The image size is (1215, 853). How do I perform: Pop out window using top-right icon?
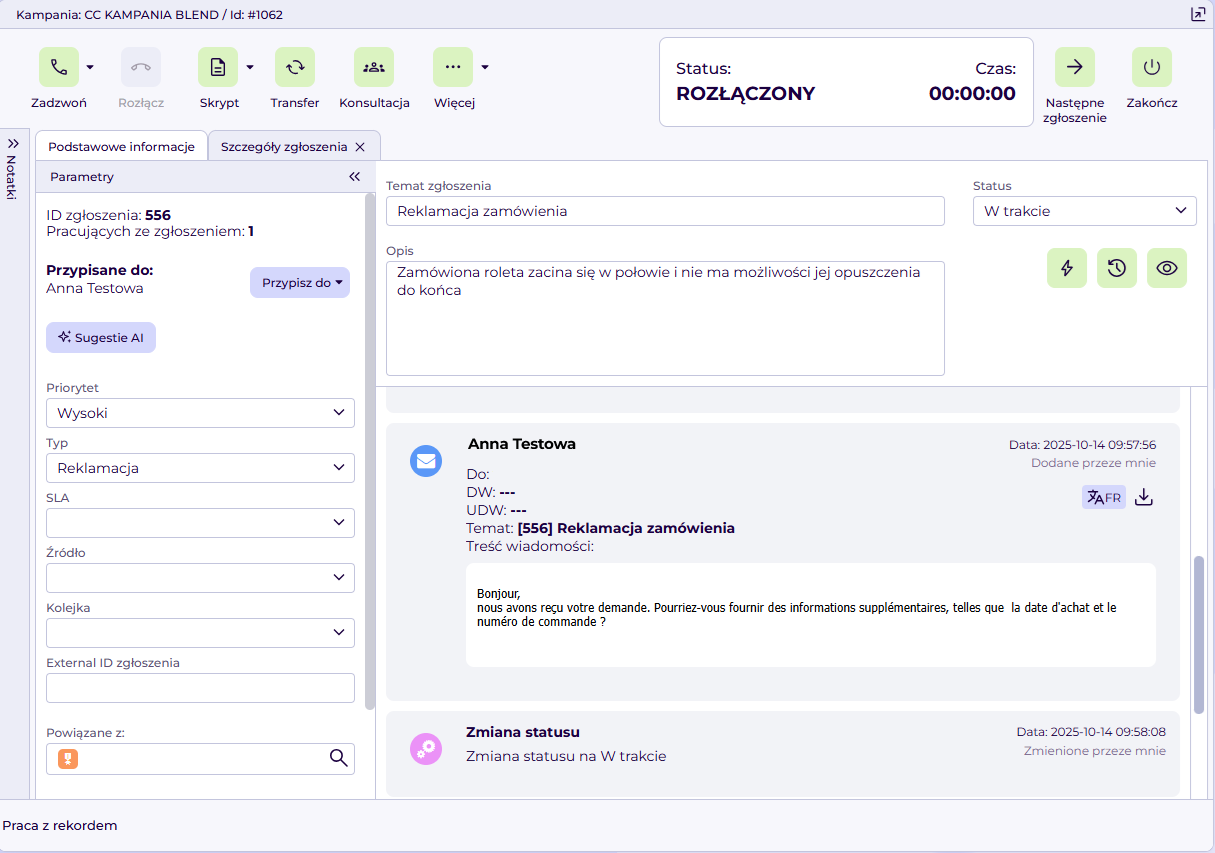(1197, 14)
